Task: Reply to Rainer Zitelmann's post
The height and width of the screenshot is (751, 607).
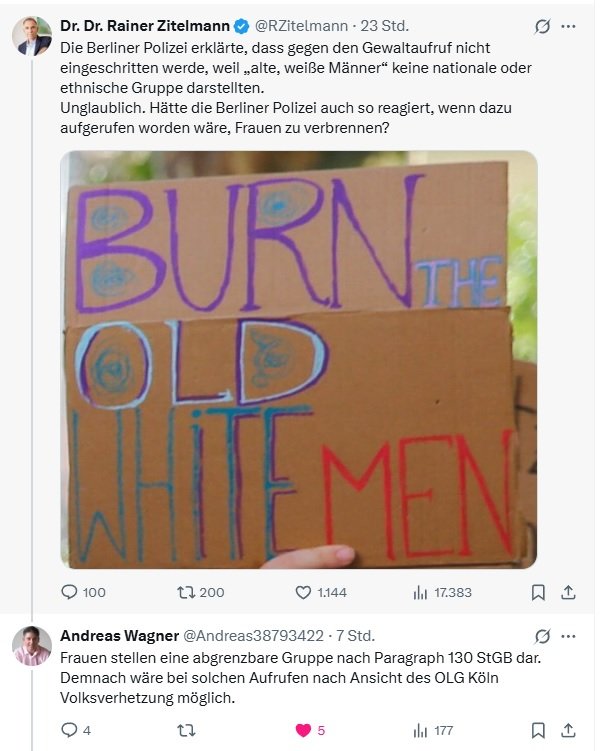Action: [x=69, y=592]
